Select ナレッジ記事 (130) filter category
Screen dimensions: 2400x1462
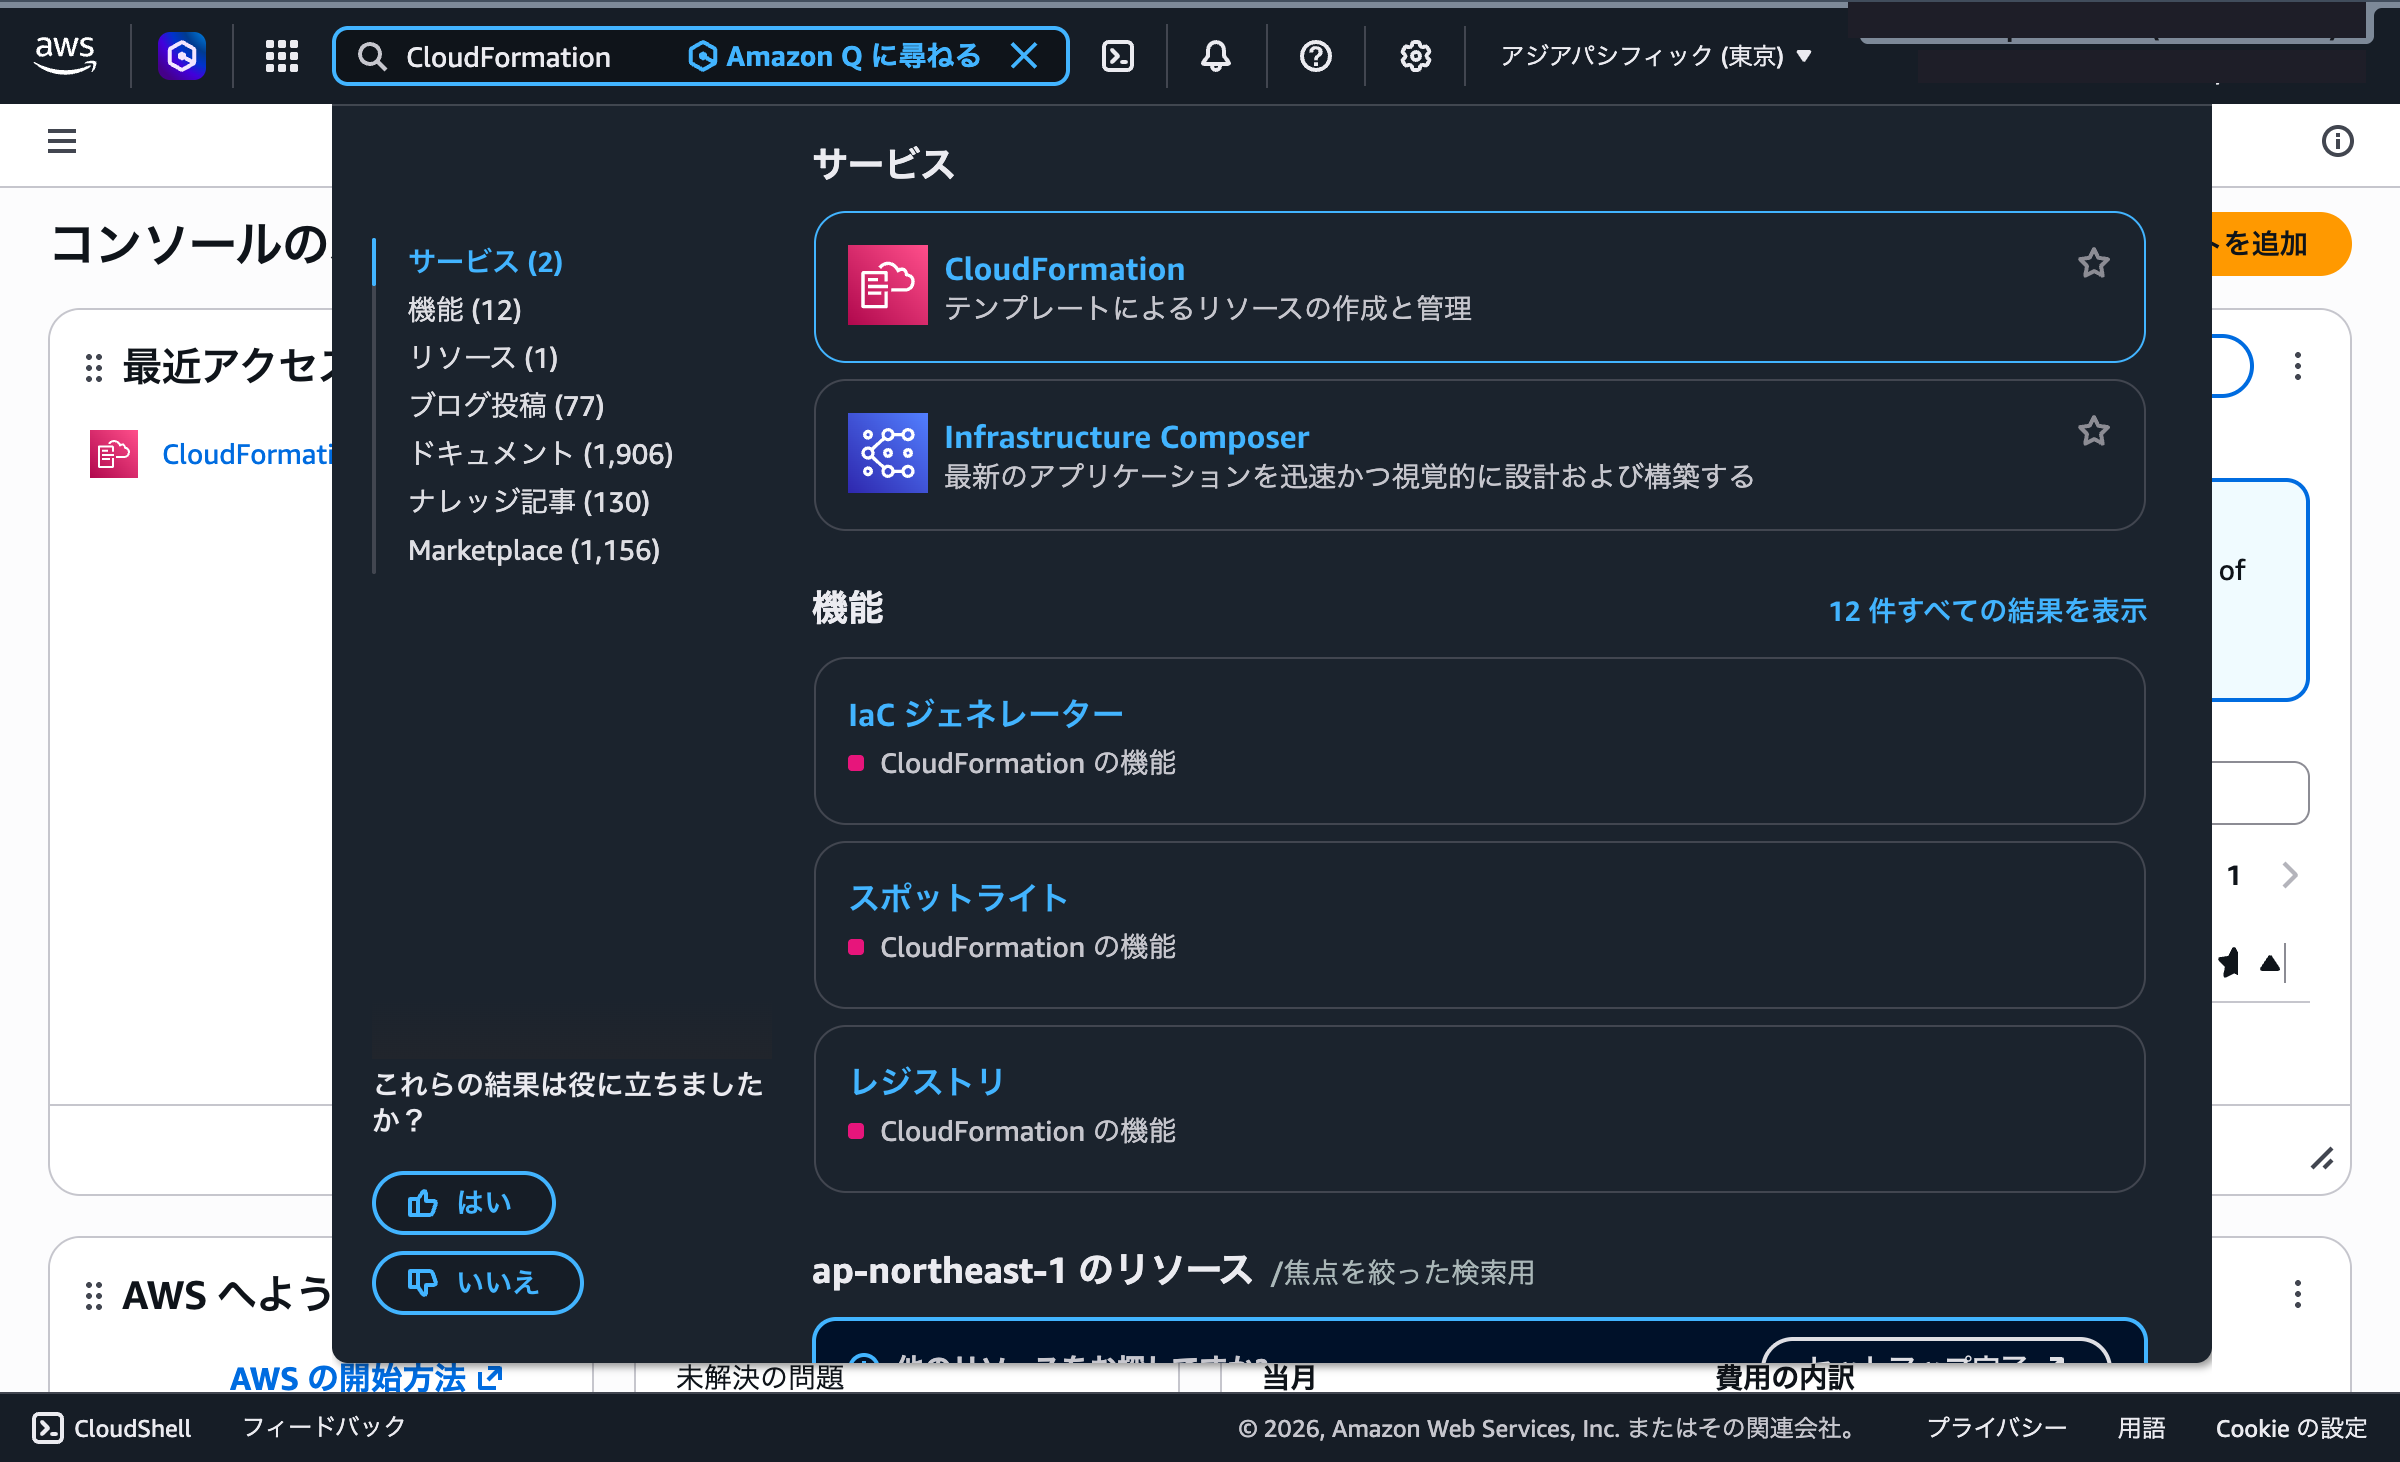pyautogui.click(x=529, y=502)
